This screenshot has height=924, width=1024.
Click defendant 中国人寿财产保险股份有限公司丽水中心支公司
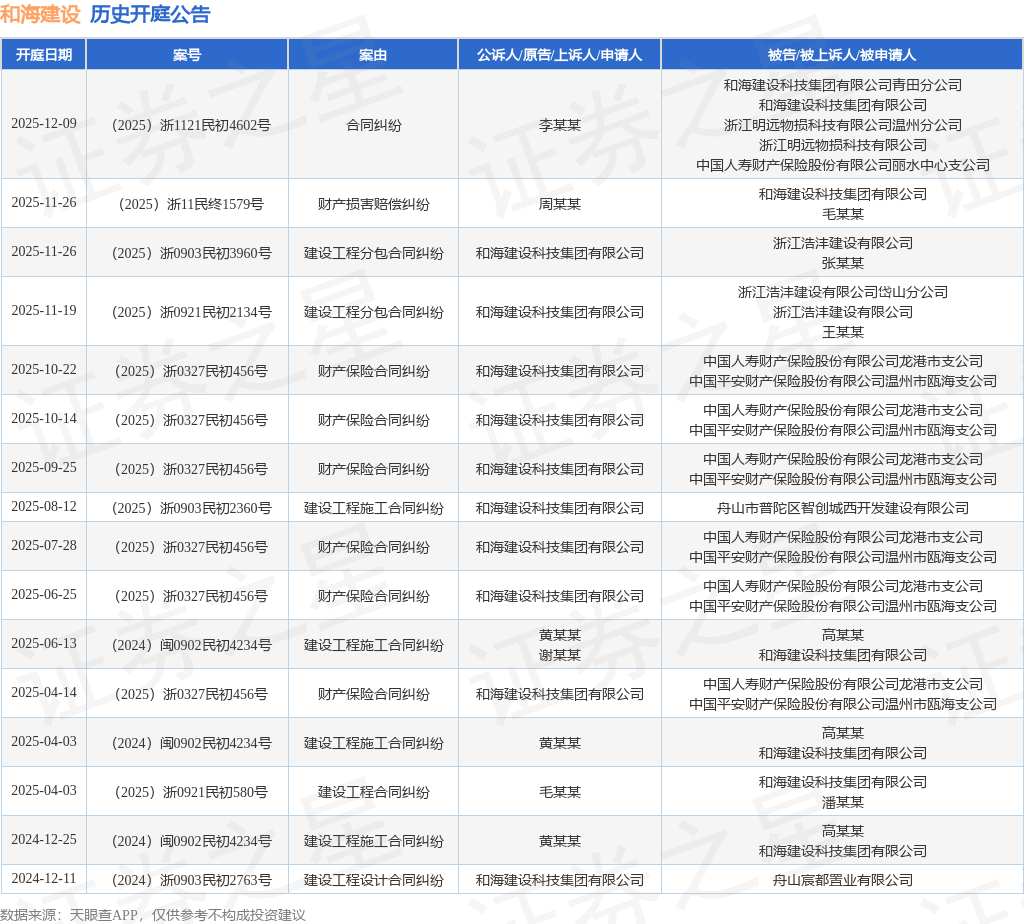842,165
